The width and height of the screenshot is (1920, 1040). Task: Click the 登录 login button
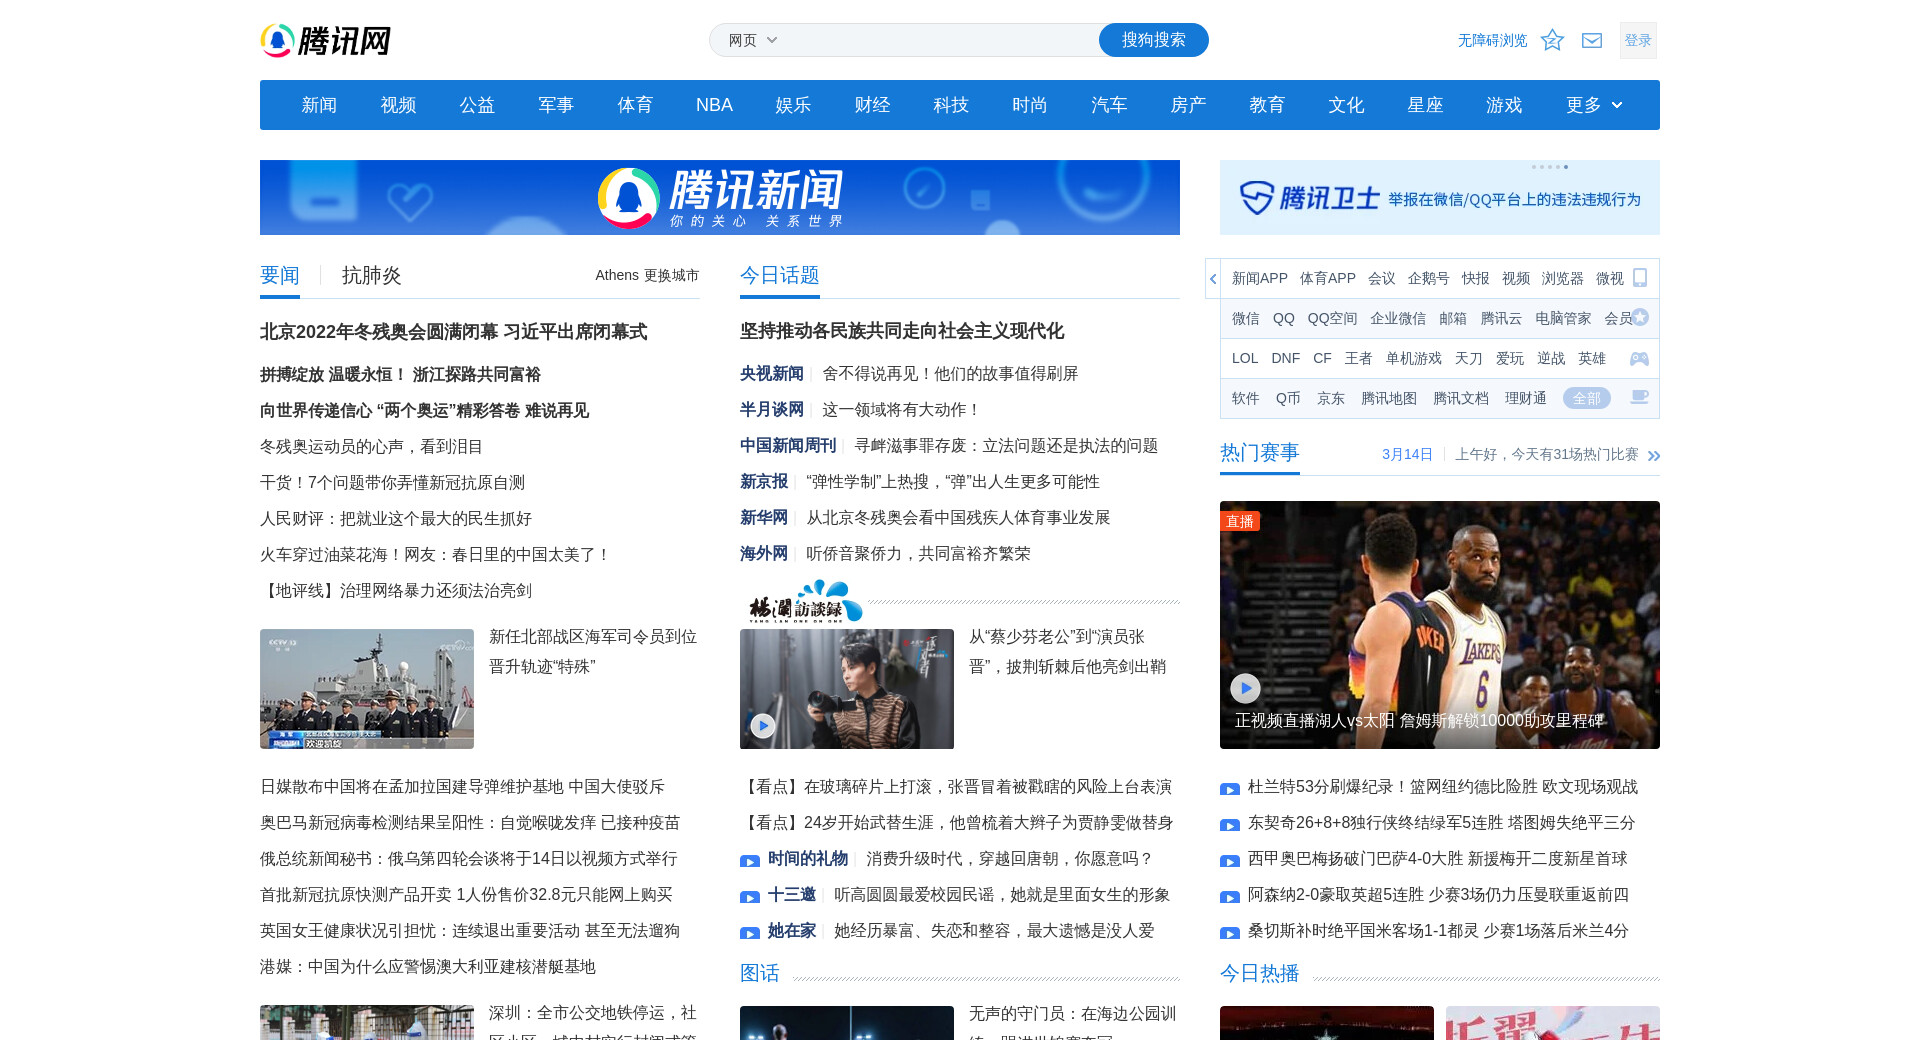1637,40
